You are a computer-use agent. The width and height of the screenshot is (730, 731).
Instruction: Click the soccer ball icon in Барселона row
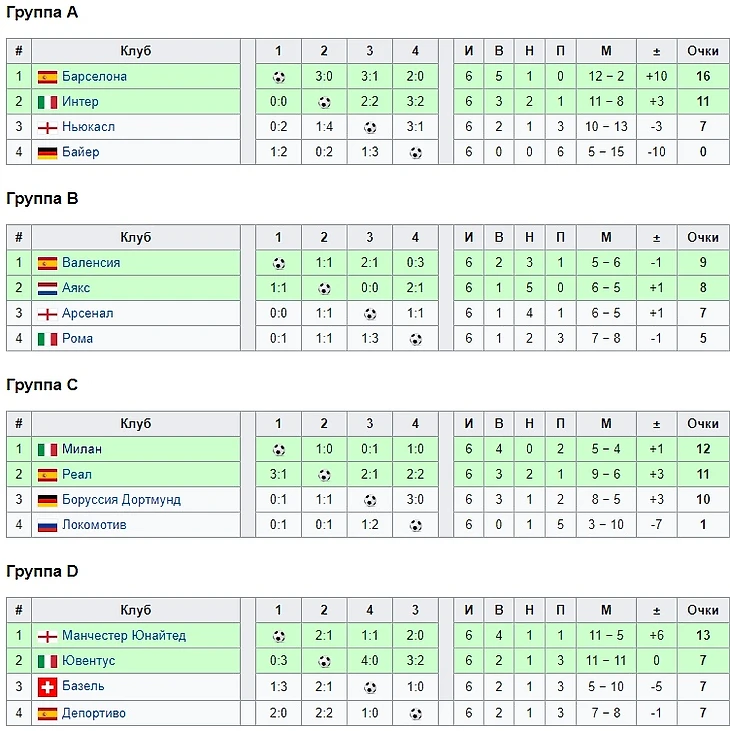[278, 76]
